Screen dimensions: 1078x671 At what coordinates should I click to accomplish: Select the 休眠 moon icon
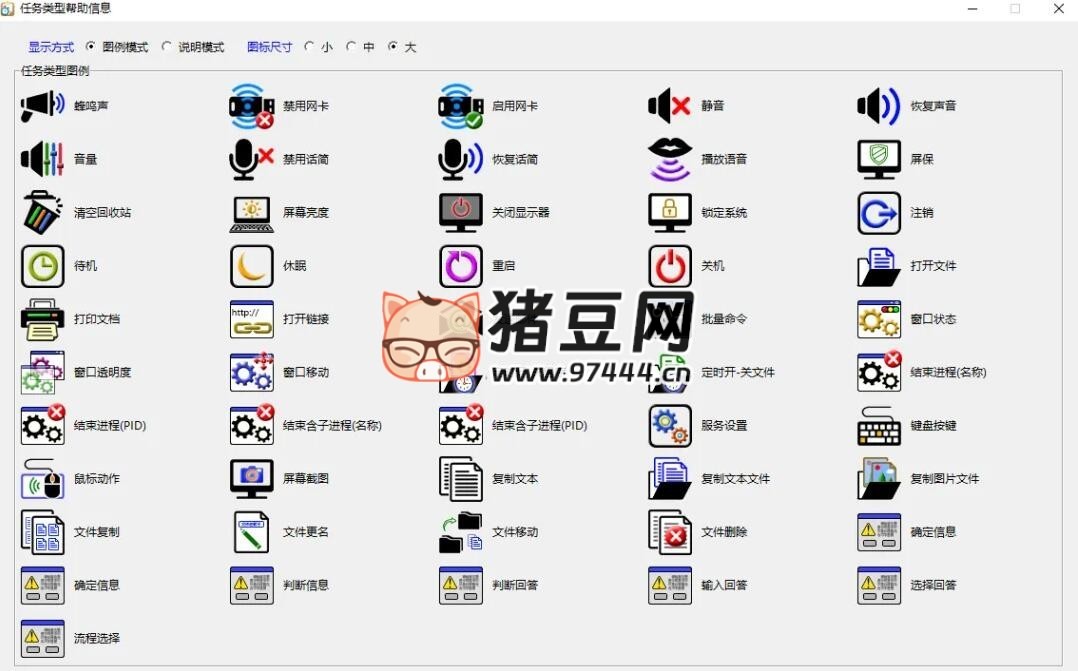pyautogui.click(x=251, y=266)
